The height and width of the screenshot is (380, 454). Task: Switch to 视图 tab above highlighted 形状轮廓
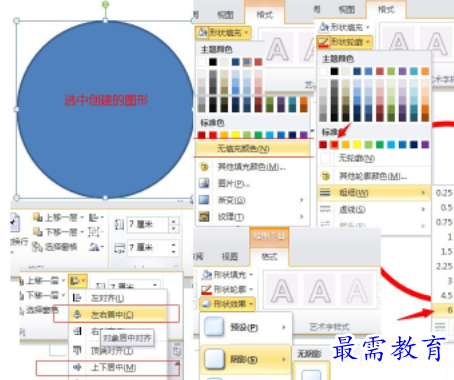[347, 10]
